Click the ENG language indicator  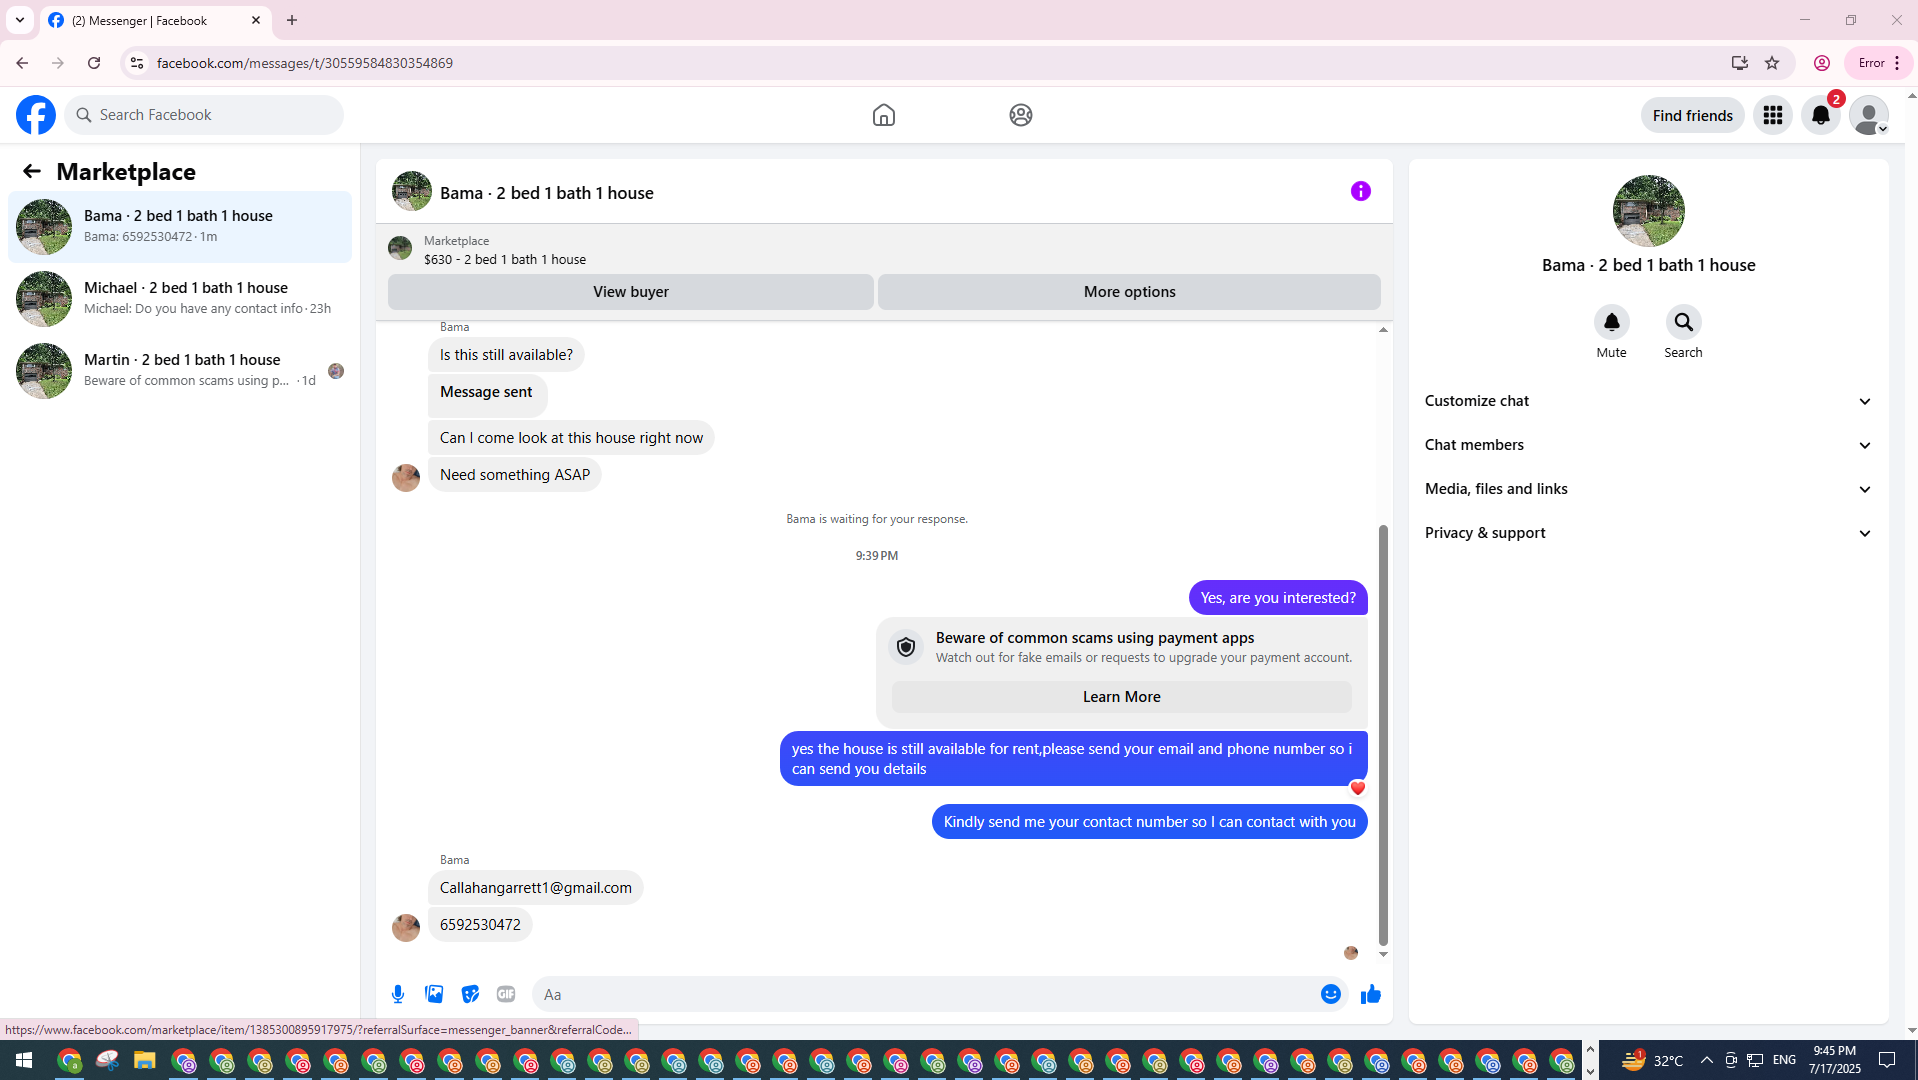point(1784,1060)
